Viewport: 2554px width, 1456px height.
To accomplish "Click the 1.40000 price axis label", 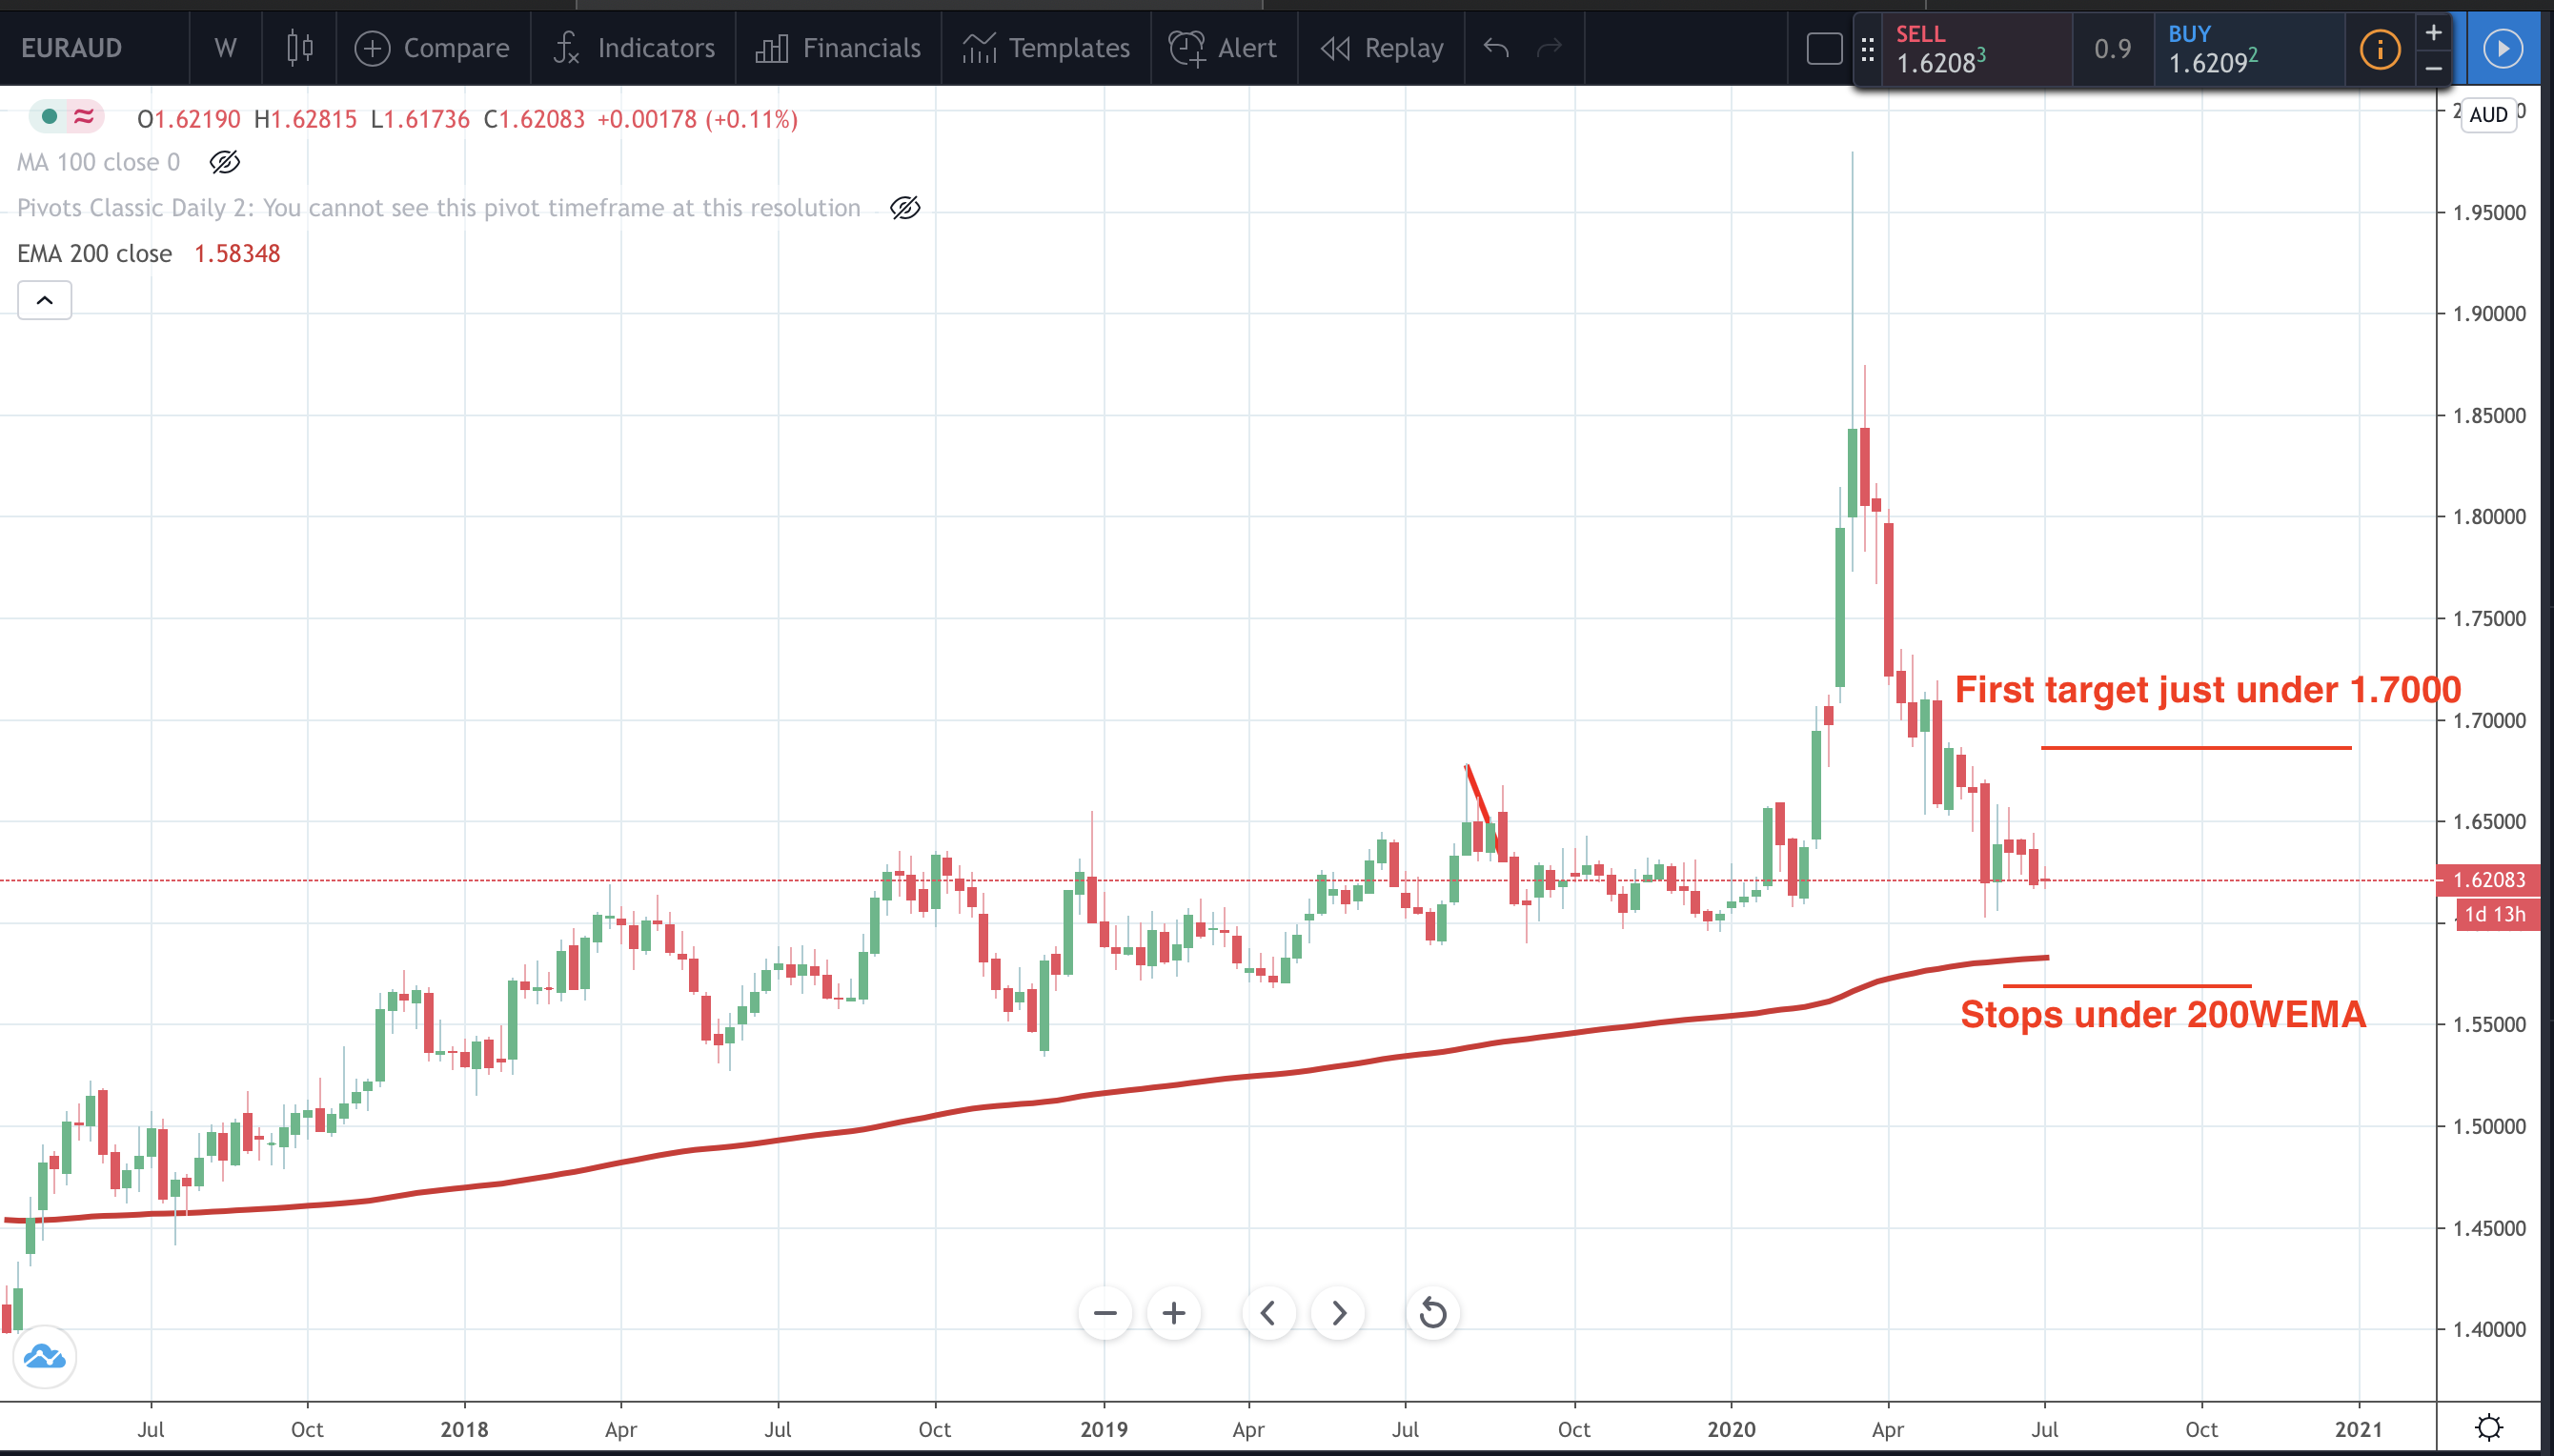I will tap(2489, 1329).
